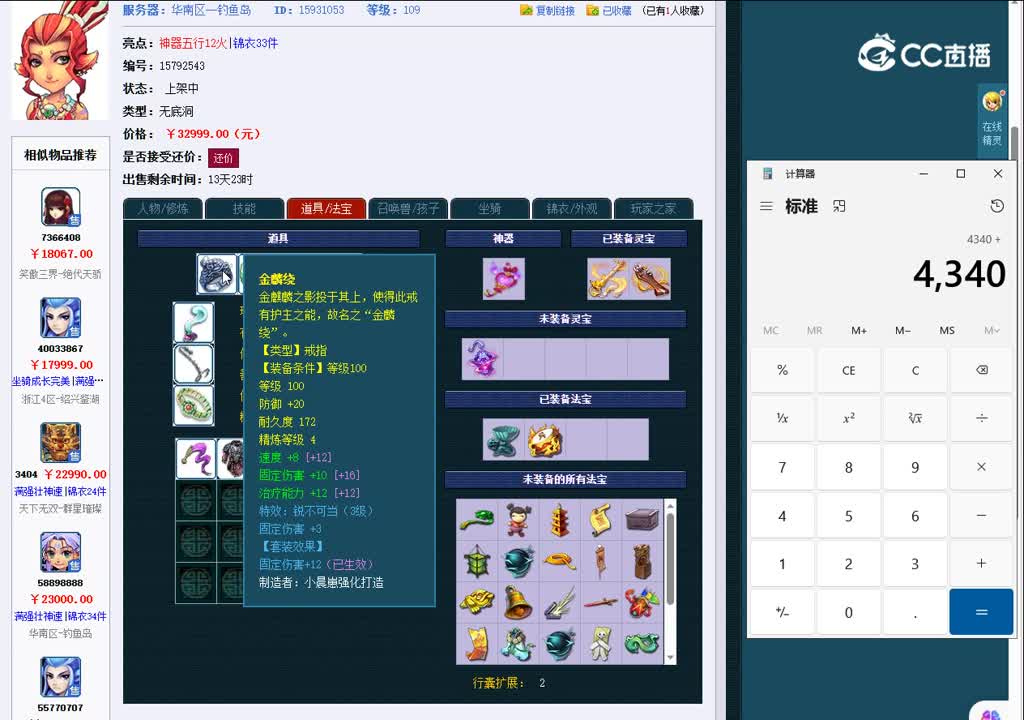This screenshot has height=720, width=1024.
Task: Click the 坐骑成长完美 highlight link
Action: (x=40, y=382)
